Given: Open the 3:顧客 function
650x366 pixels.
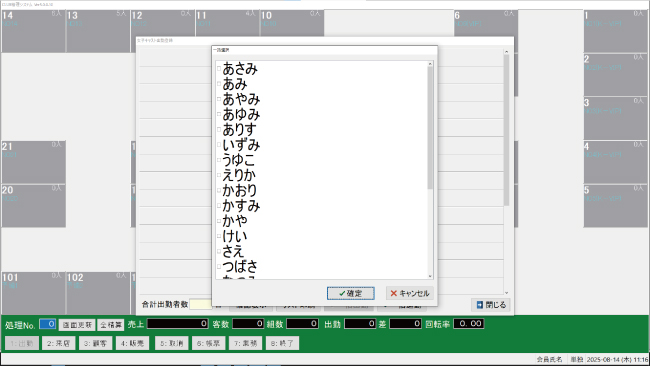Looking at the screenshot, I should point(95,343).
